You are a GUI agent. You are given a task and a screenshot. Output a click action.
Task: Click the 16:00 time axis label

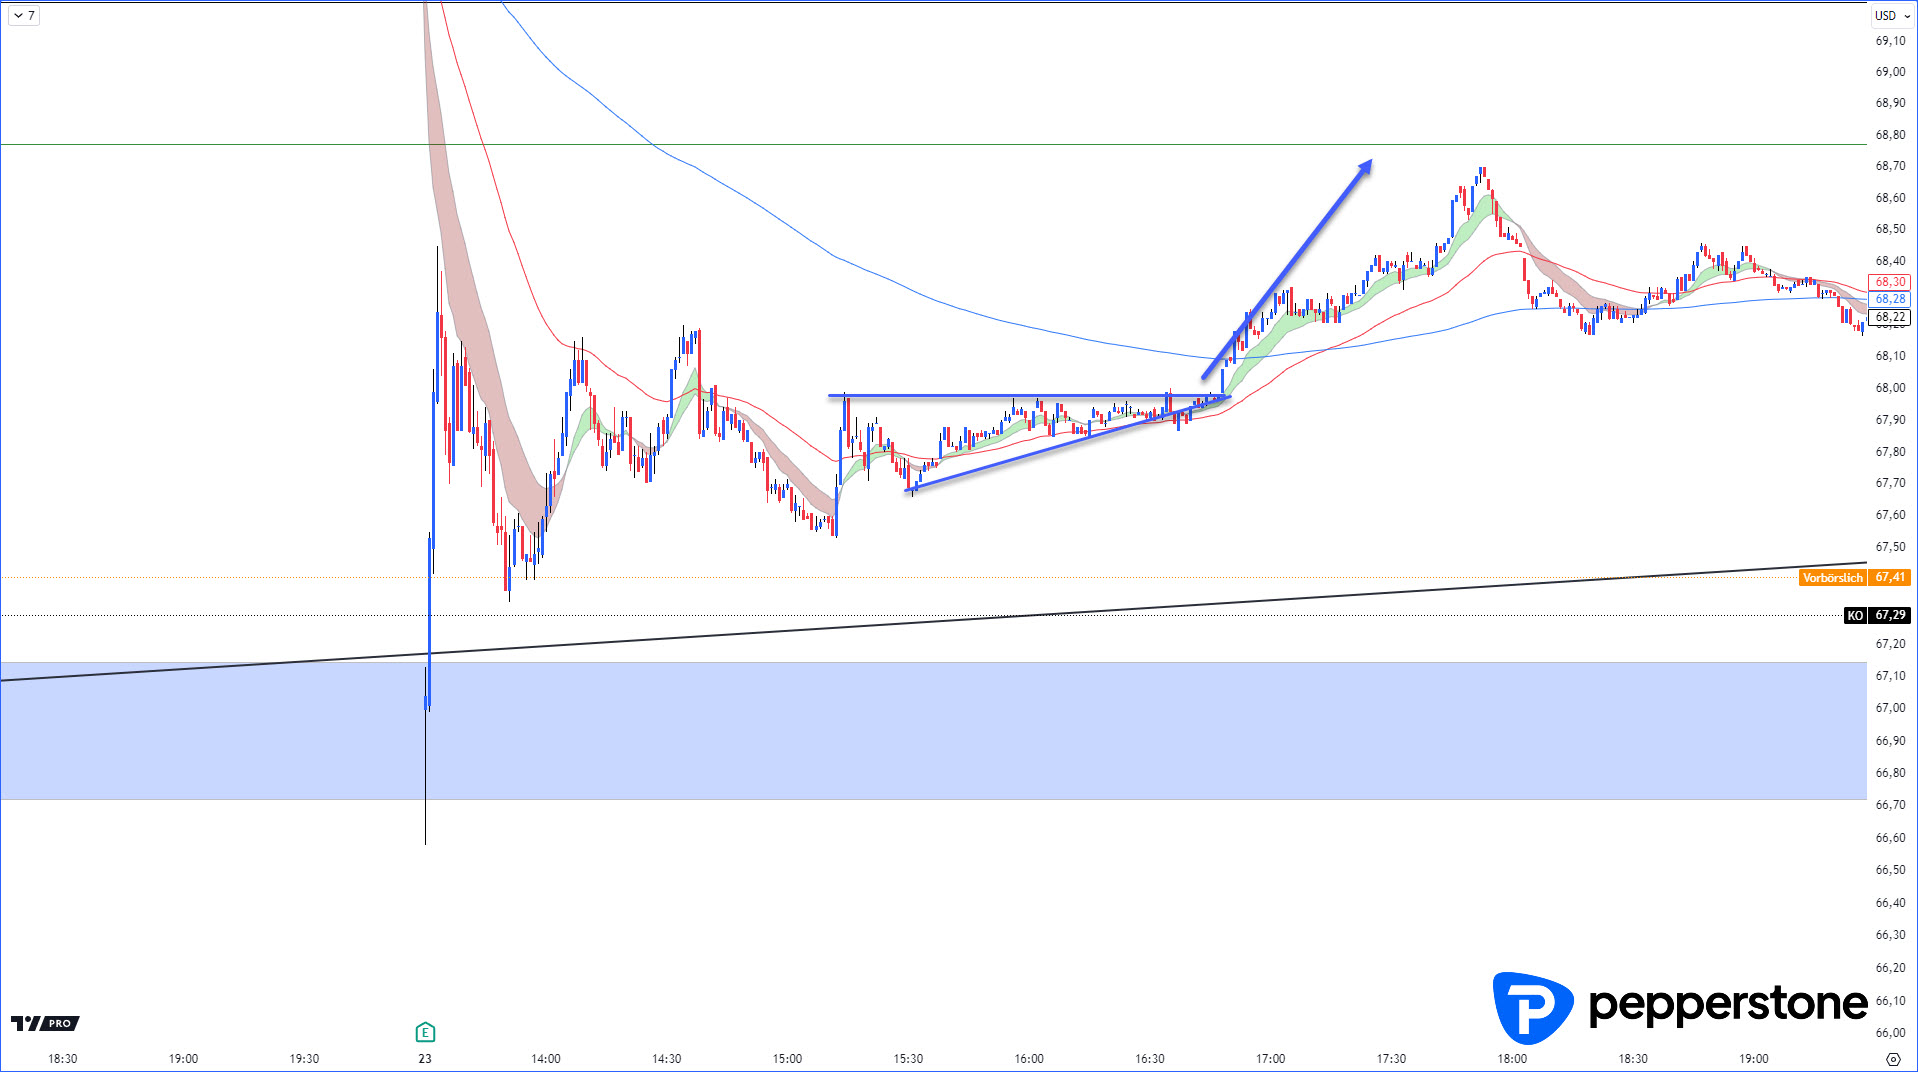1029,1059
